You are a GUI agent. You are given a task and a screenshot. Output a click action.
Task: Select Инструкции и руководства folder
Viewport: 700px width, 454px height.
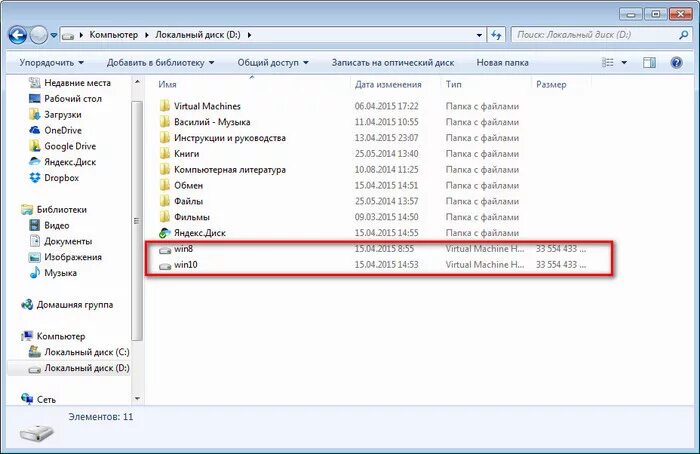pos(229,138)
